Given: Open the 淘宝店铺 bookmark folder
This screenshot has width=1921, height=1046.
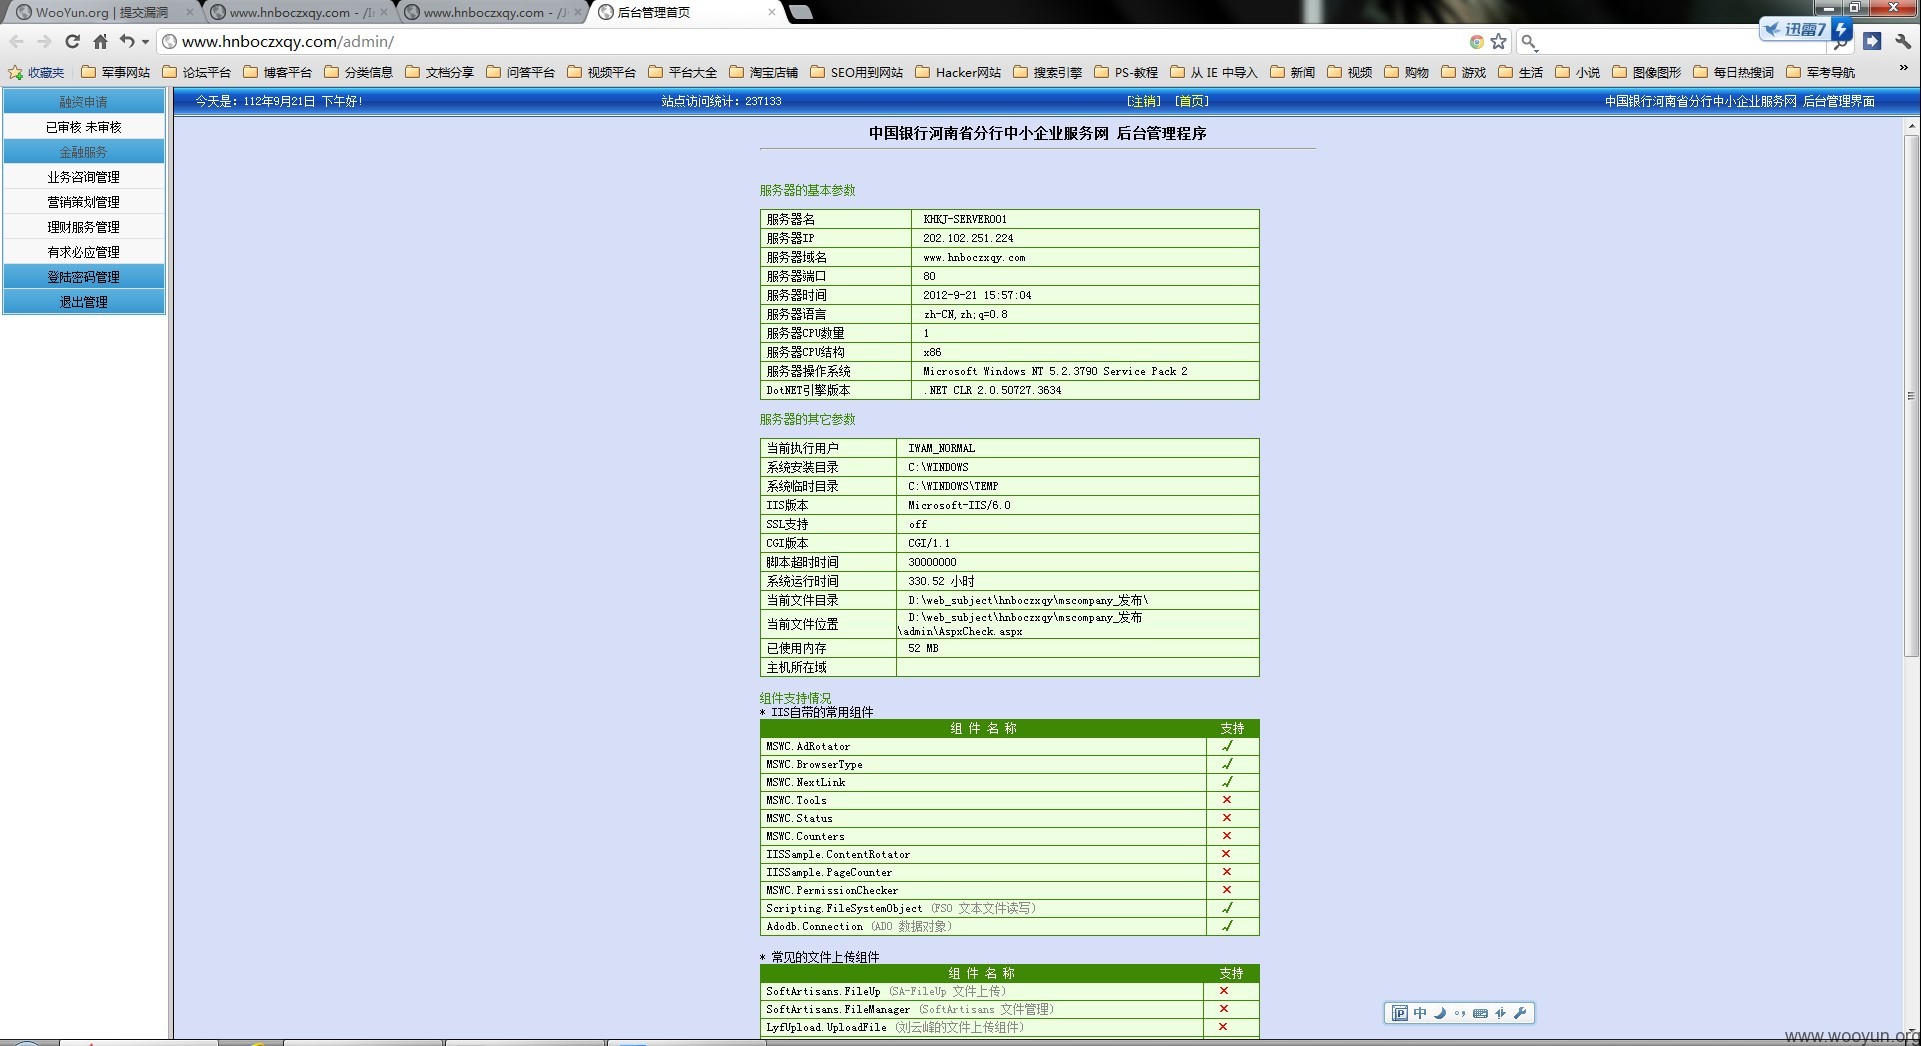Looking at the screenshot, I should (x=763, y=72).
